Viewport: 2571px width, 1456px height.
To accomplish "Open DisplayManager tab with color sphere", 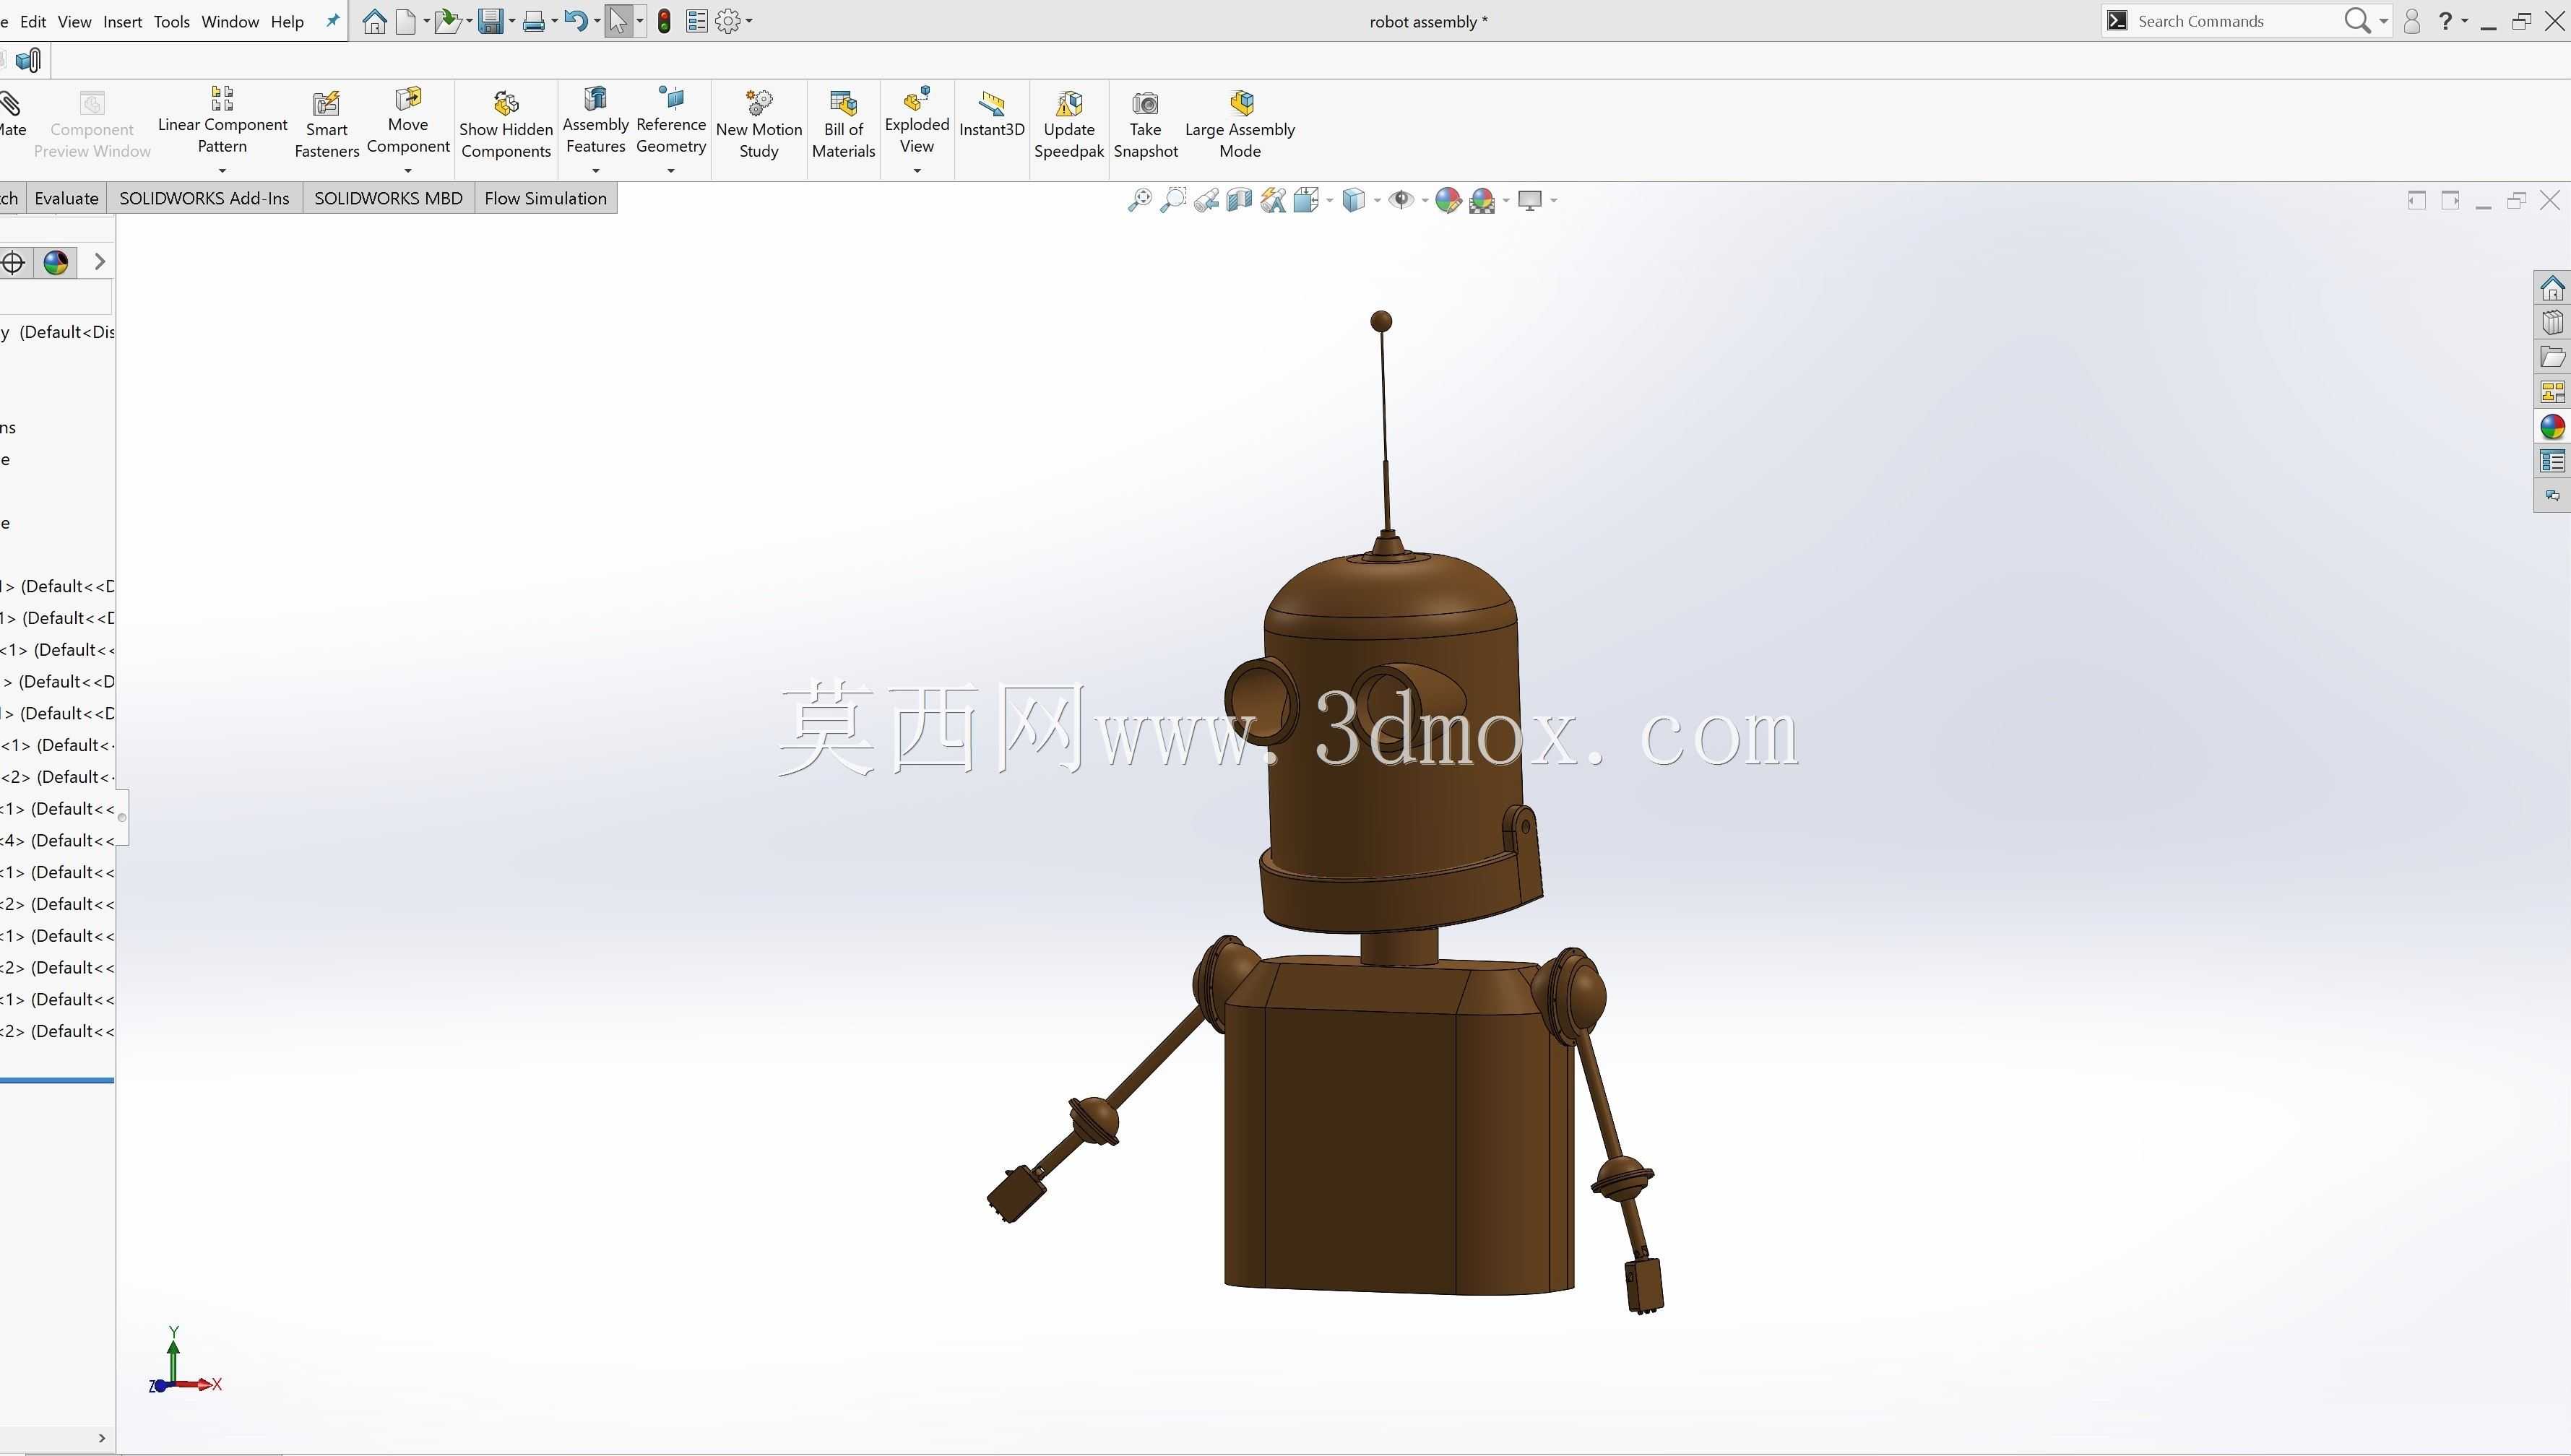I will pyautogui.click(x=55, y=262).
